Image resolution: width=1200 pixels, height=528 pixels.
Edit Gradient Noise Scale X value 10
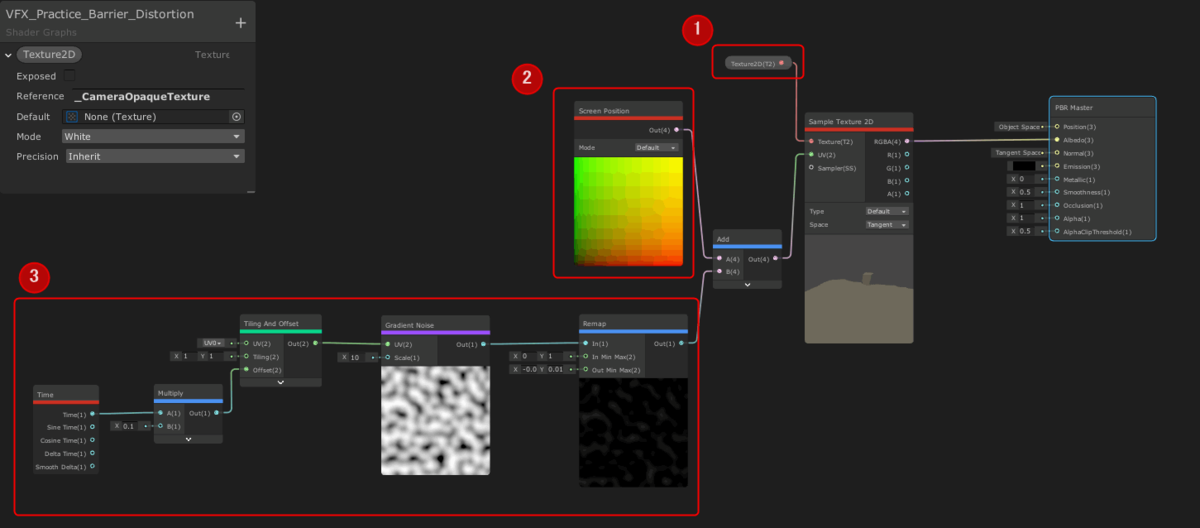pyautogui.click(x=357, y=357)
